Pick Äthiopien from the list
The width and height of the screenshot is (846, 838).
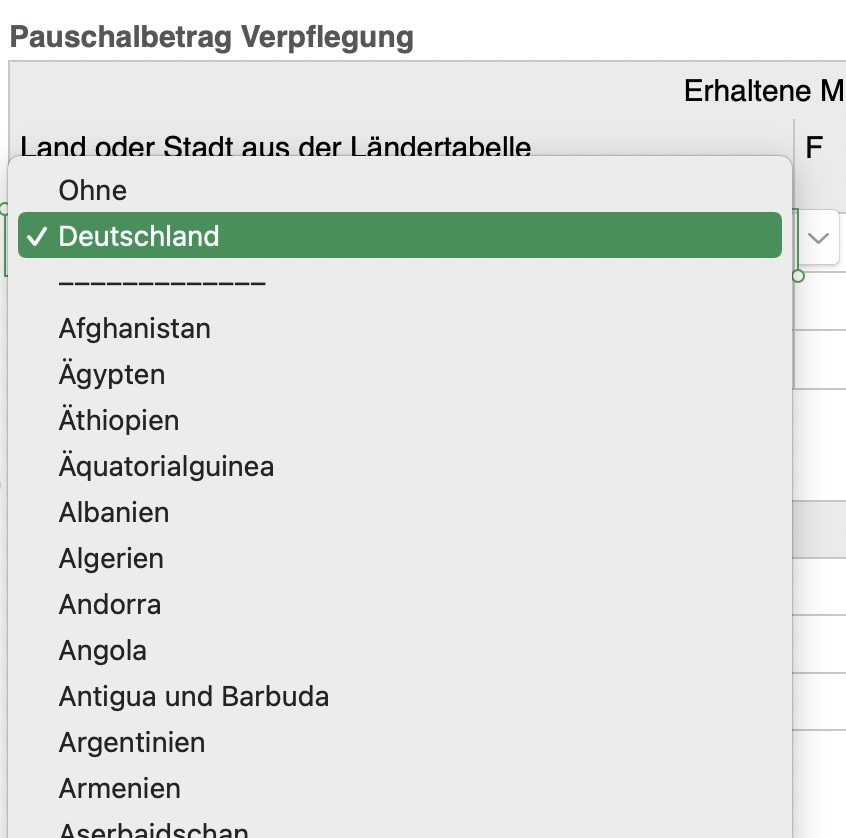[x=119, y=420]
